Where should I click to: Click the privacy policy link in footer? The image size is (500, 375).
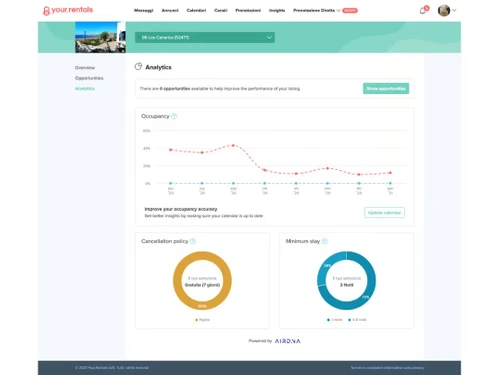pyautogui.click(x=405, y=368)
